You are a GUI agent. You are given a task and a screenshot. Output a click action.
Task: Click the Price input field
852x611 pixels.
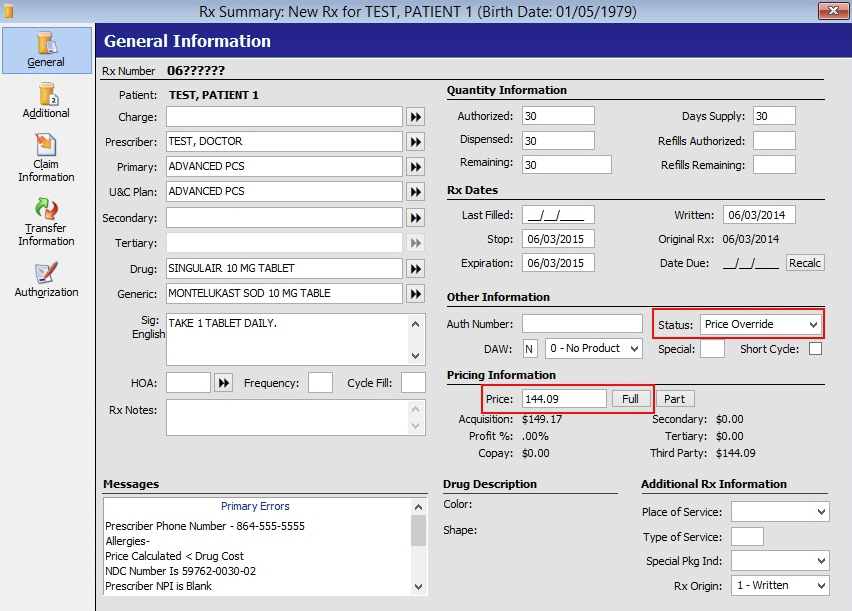pos(564,399)
